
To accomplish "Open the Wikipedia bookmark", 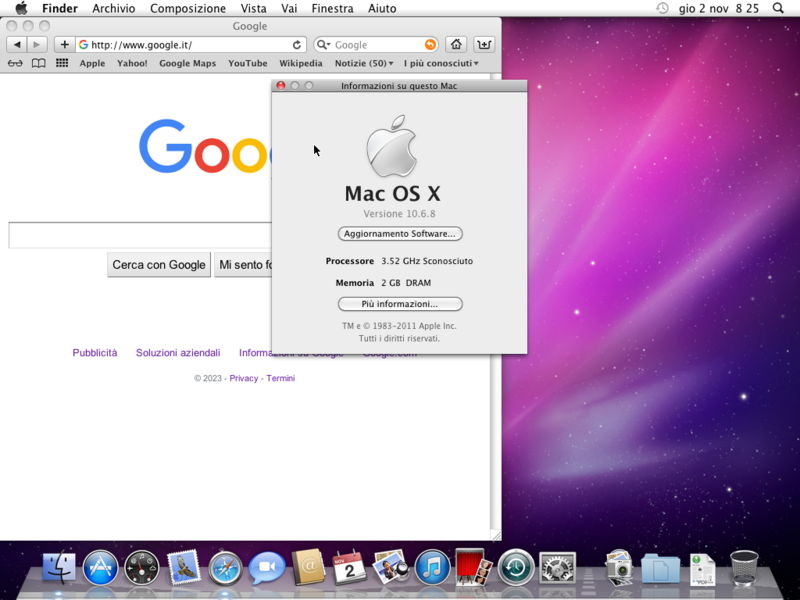I will 301,63.
